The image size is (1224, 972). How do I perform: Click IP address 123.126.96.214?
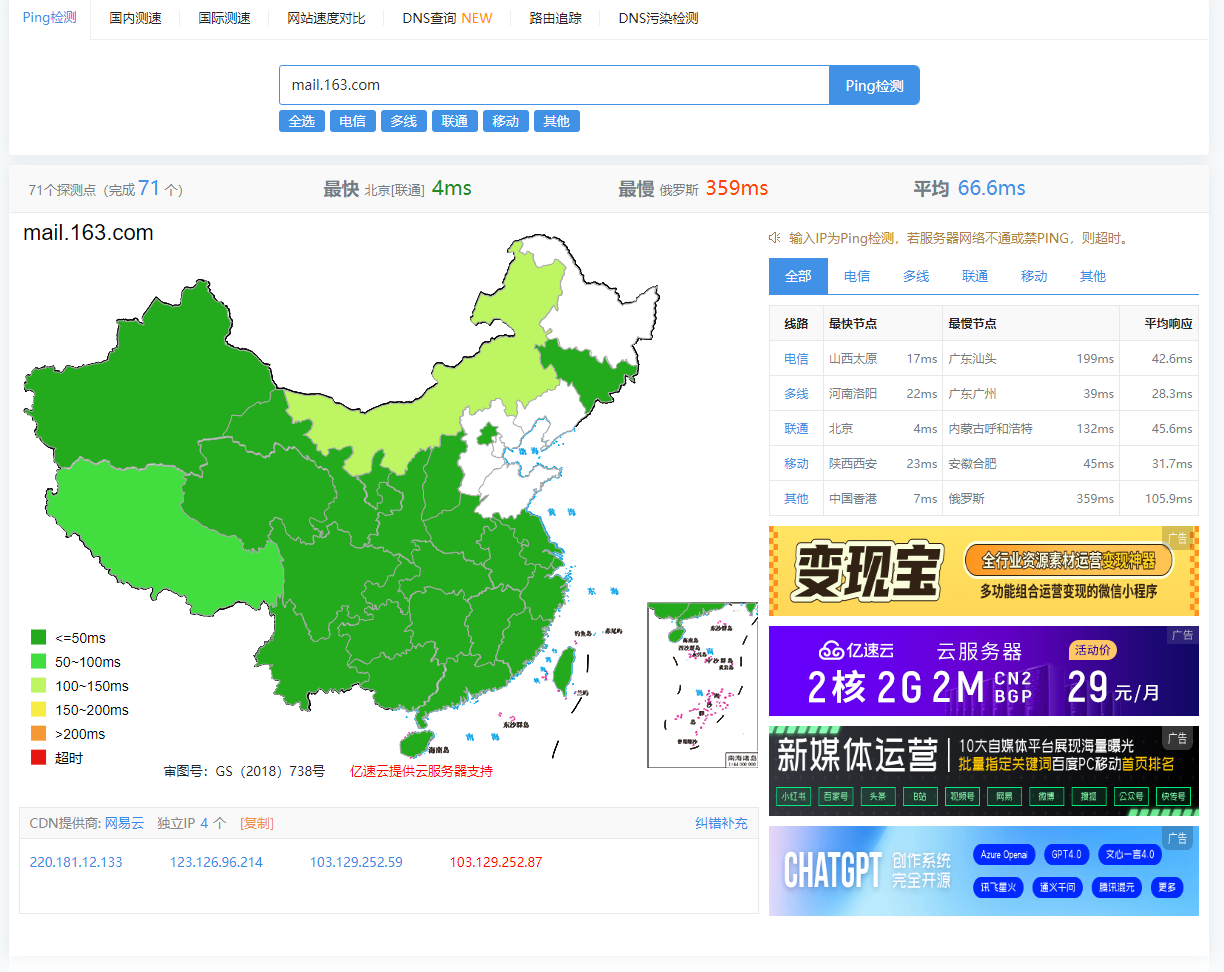click(216, 862)
